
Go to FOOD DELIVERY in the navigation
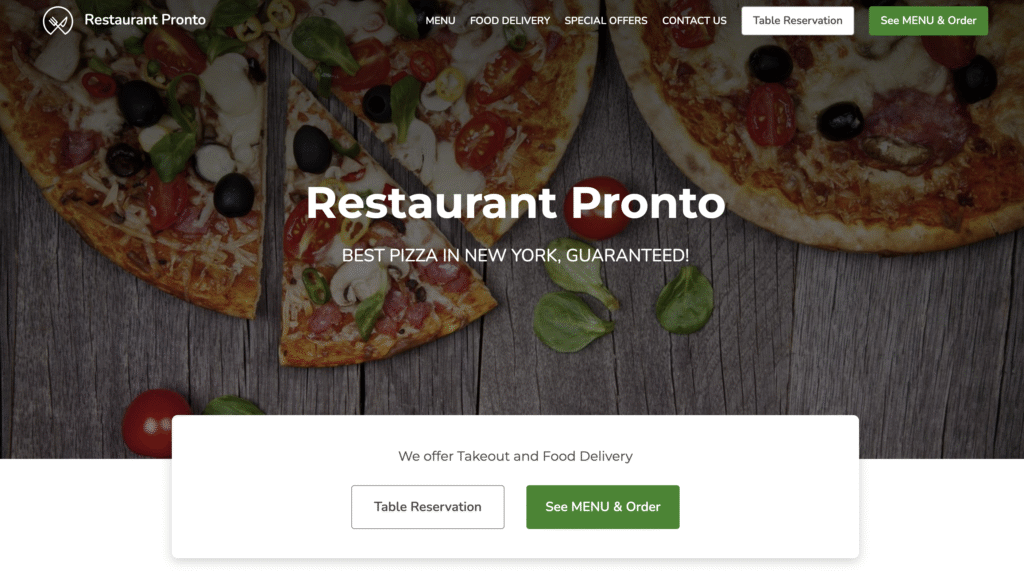pyautogui.click(x=510, y=21)
